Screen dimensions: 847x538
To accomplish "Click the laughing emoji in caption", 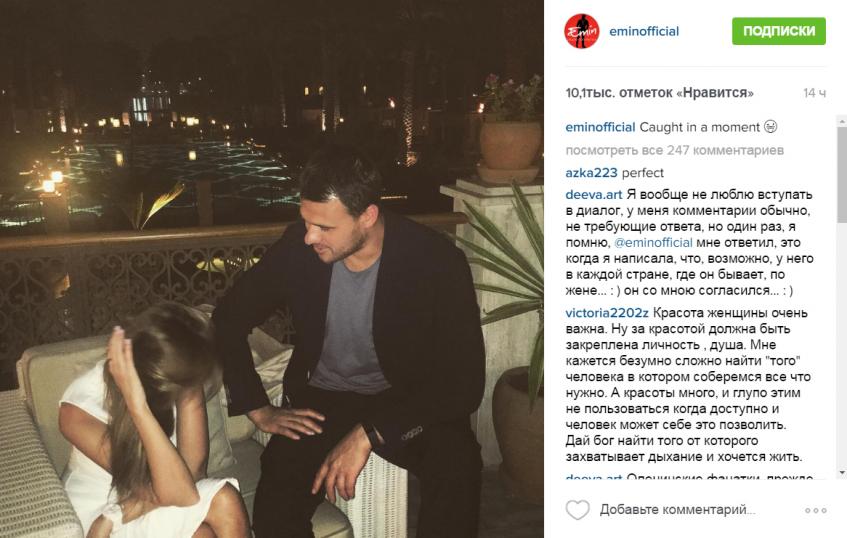I will [x=771, y=127].
